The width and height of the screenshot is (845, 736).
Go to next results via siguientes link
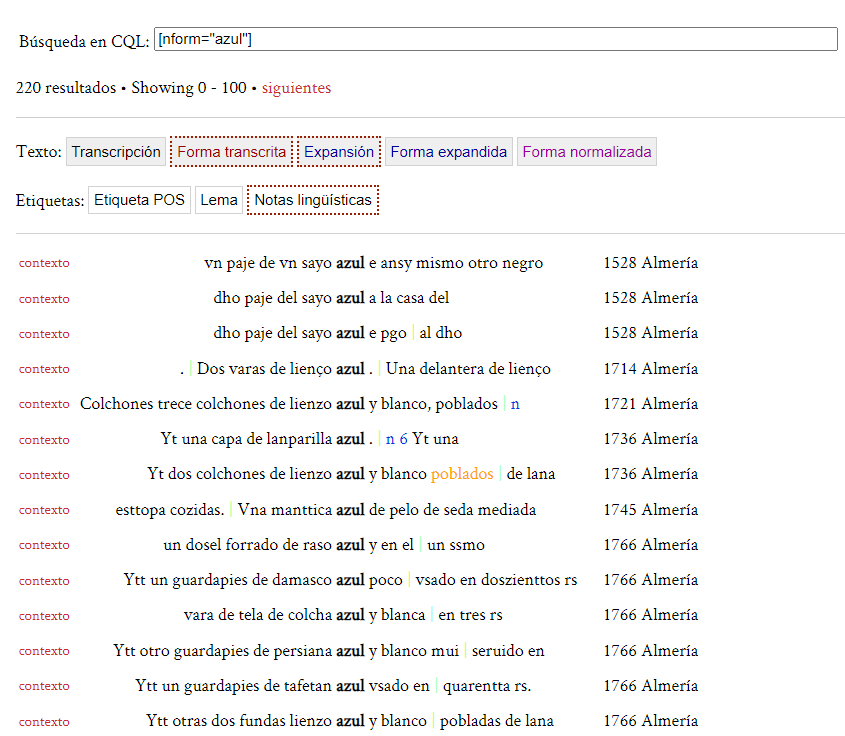point(296,88)
